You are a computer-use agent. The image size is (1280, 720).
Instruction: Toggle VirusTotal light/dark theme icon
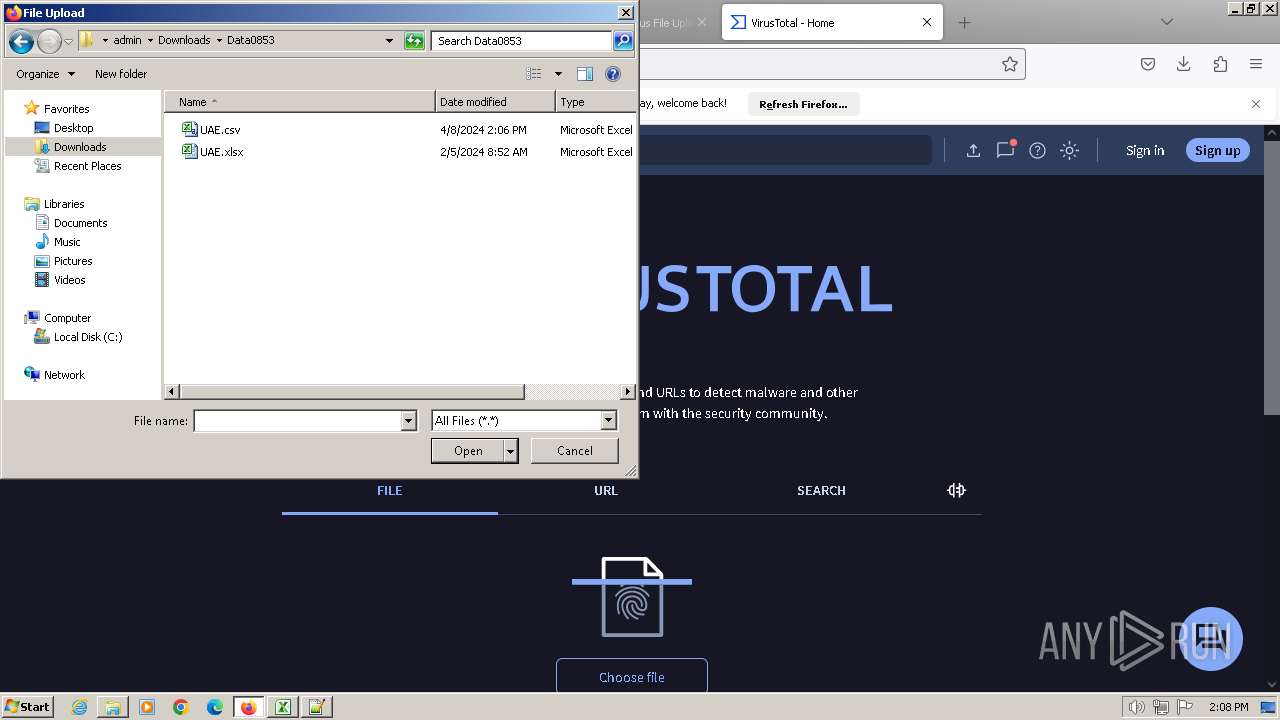pos(1069,150)
